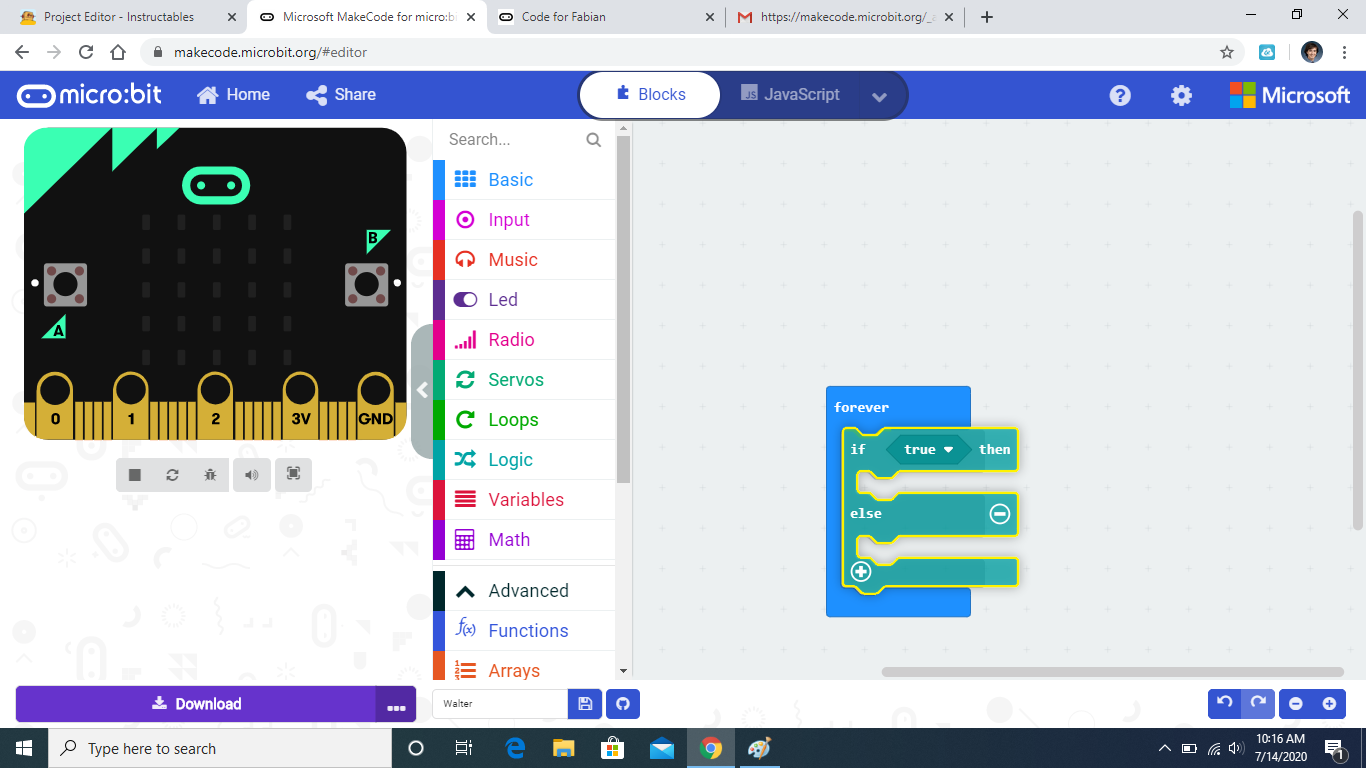Viewport: 1366px width, 768px height.
Task: Click simulator button B
Action: pyautogui.click(x=366, y=285)
